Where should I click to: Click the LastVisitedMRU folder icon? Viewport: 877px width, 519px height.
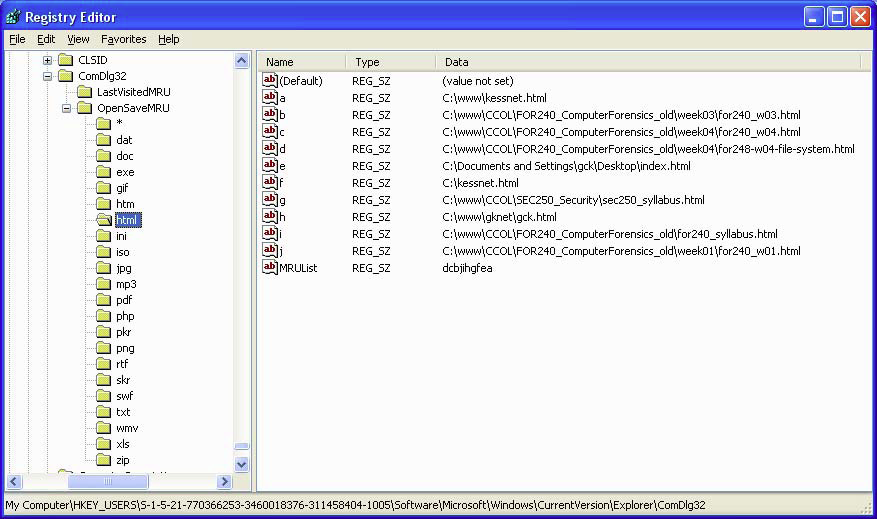pos(85,92)
